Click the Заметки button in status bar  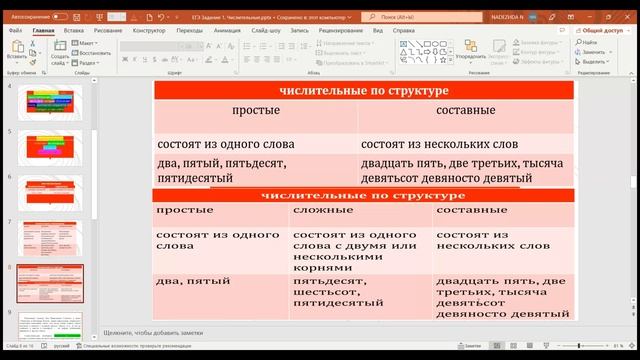coord(470,346)
